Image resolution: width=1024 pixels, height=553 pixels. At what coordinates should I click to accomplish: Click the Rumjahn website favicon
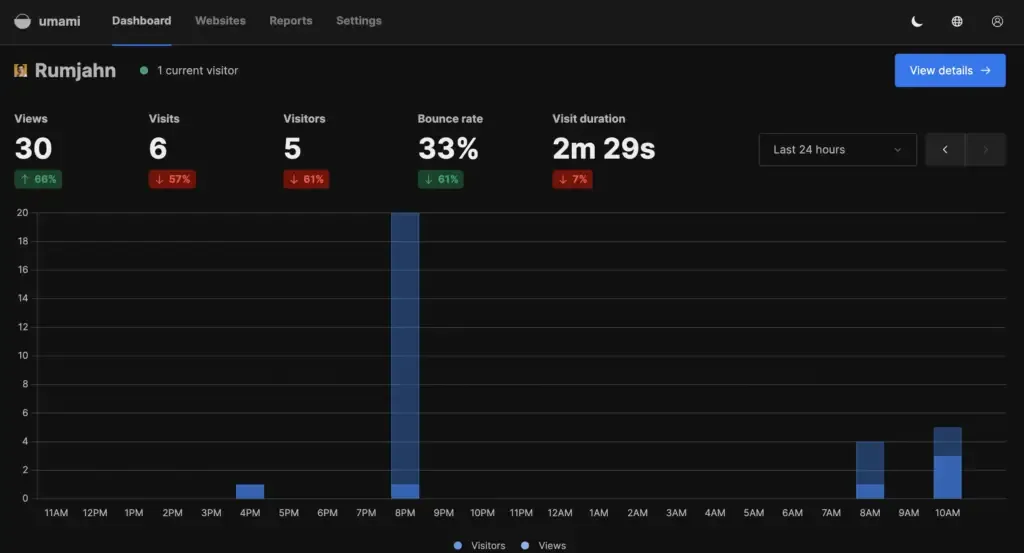point(21,71)
